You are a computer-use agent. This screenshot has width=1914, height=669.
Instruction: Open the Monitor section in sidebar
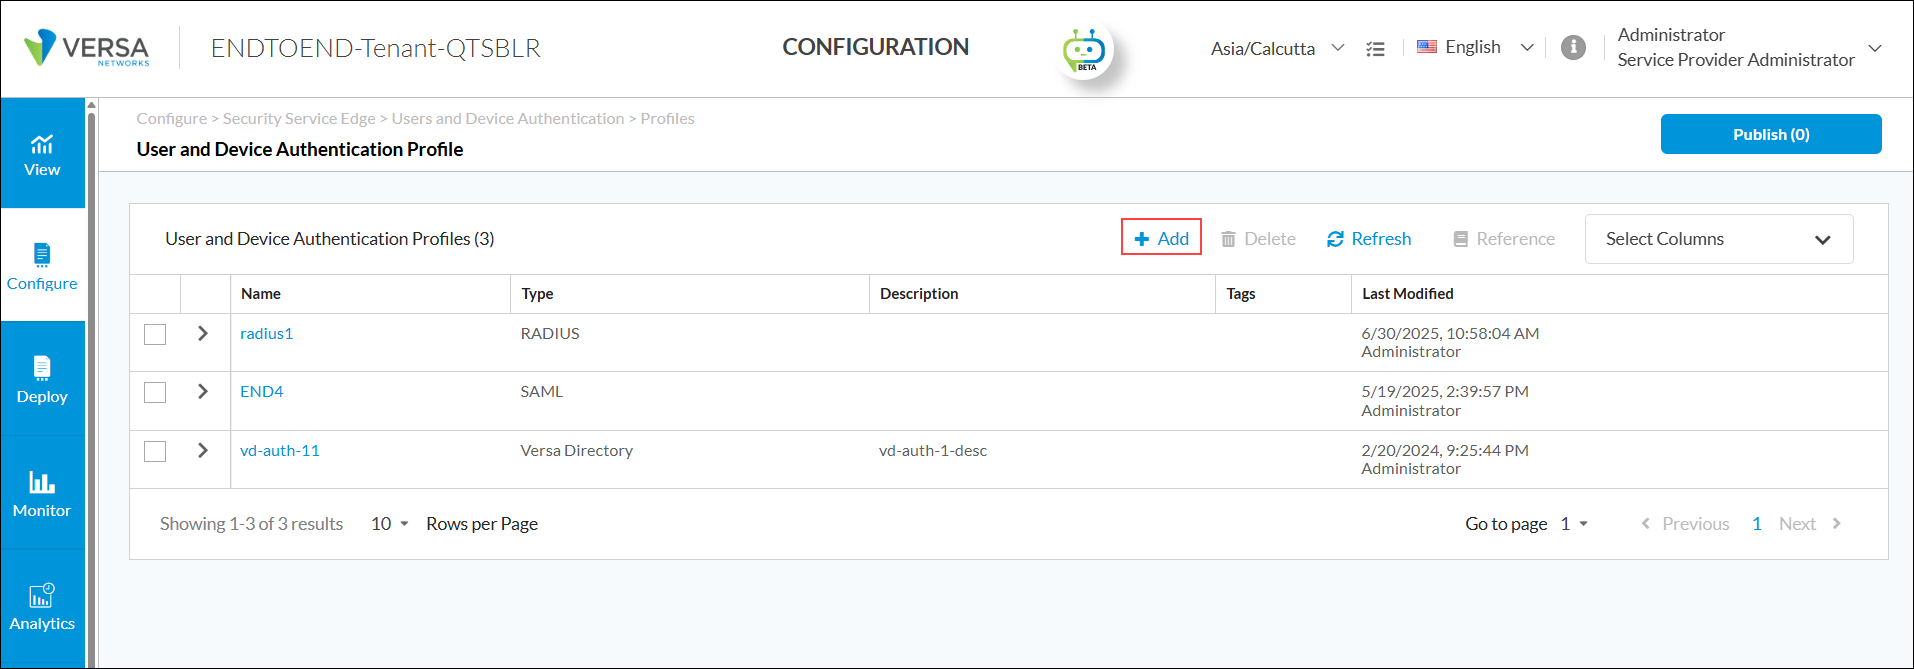pyautogui.click(x=42, y=493)
